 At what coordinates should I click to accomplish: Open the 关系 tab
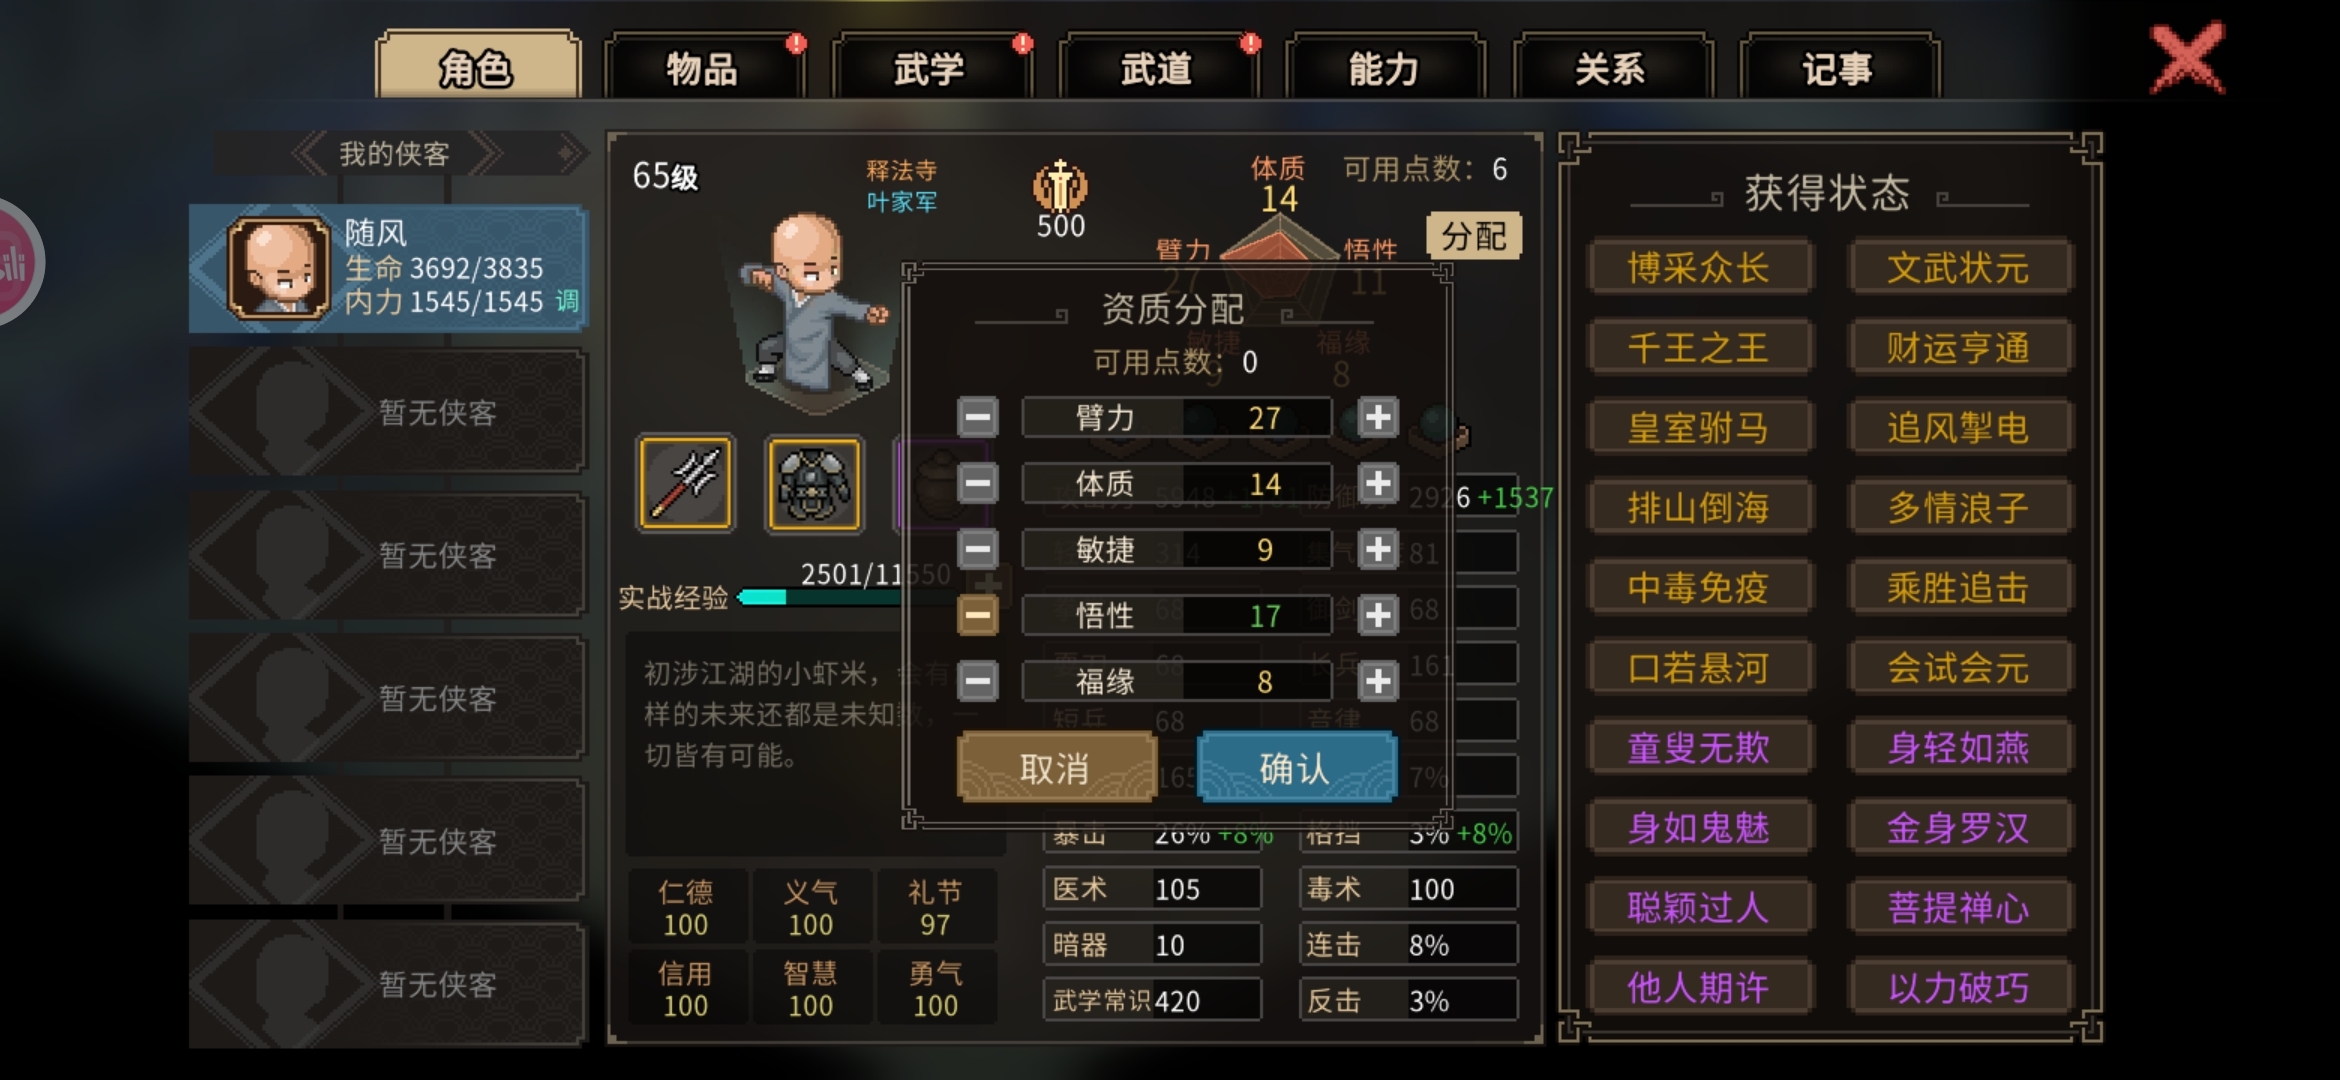point(1611,68)
